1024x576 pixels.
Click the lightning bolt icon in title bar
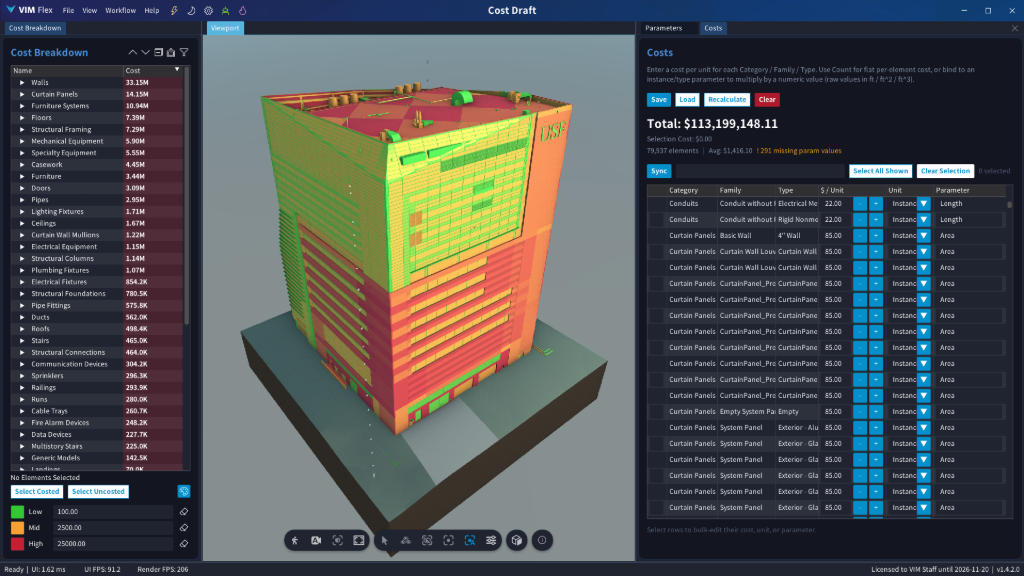174,10
